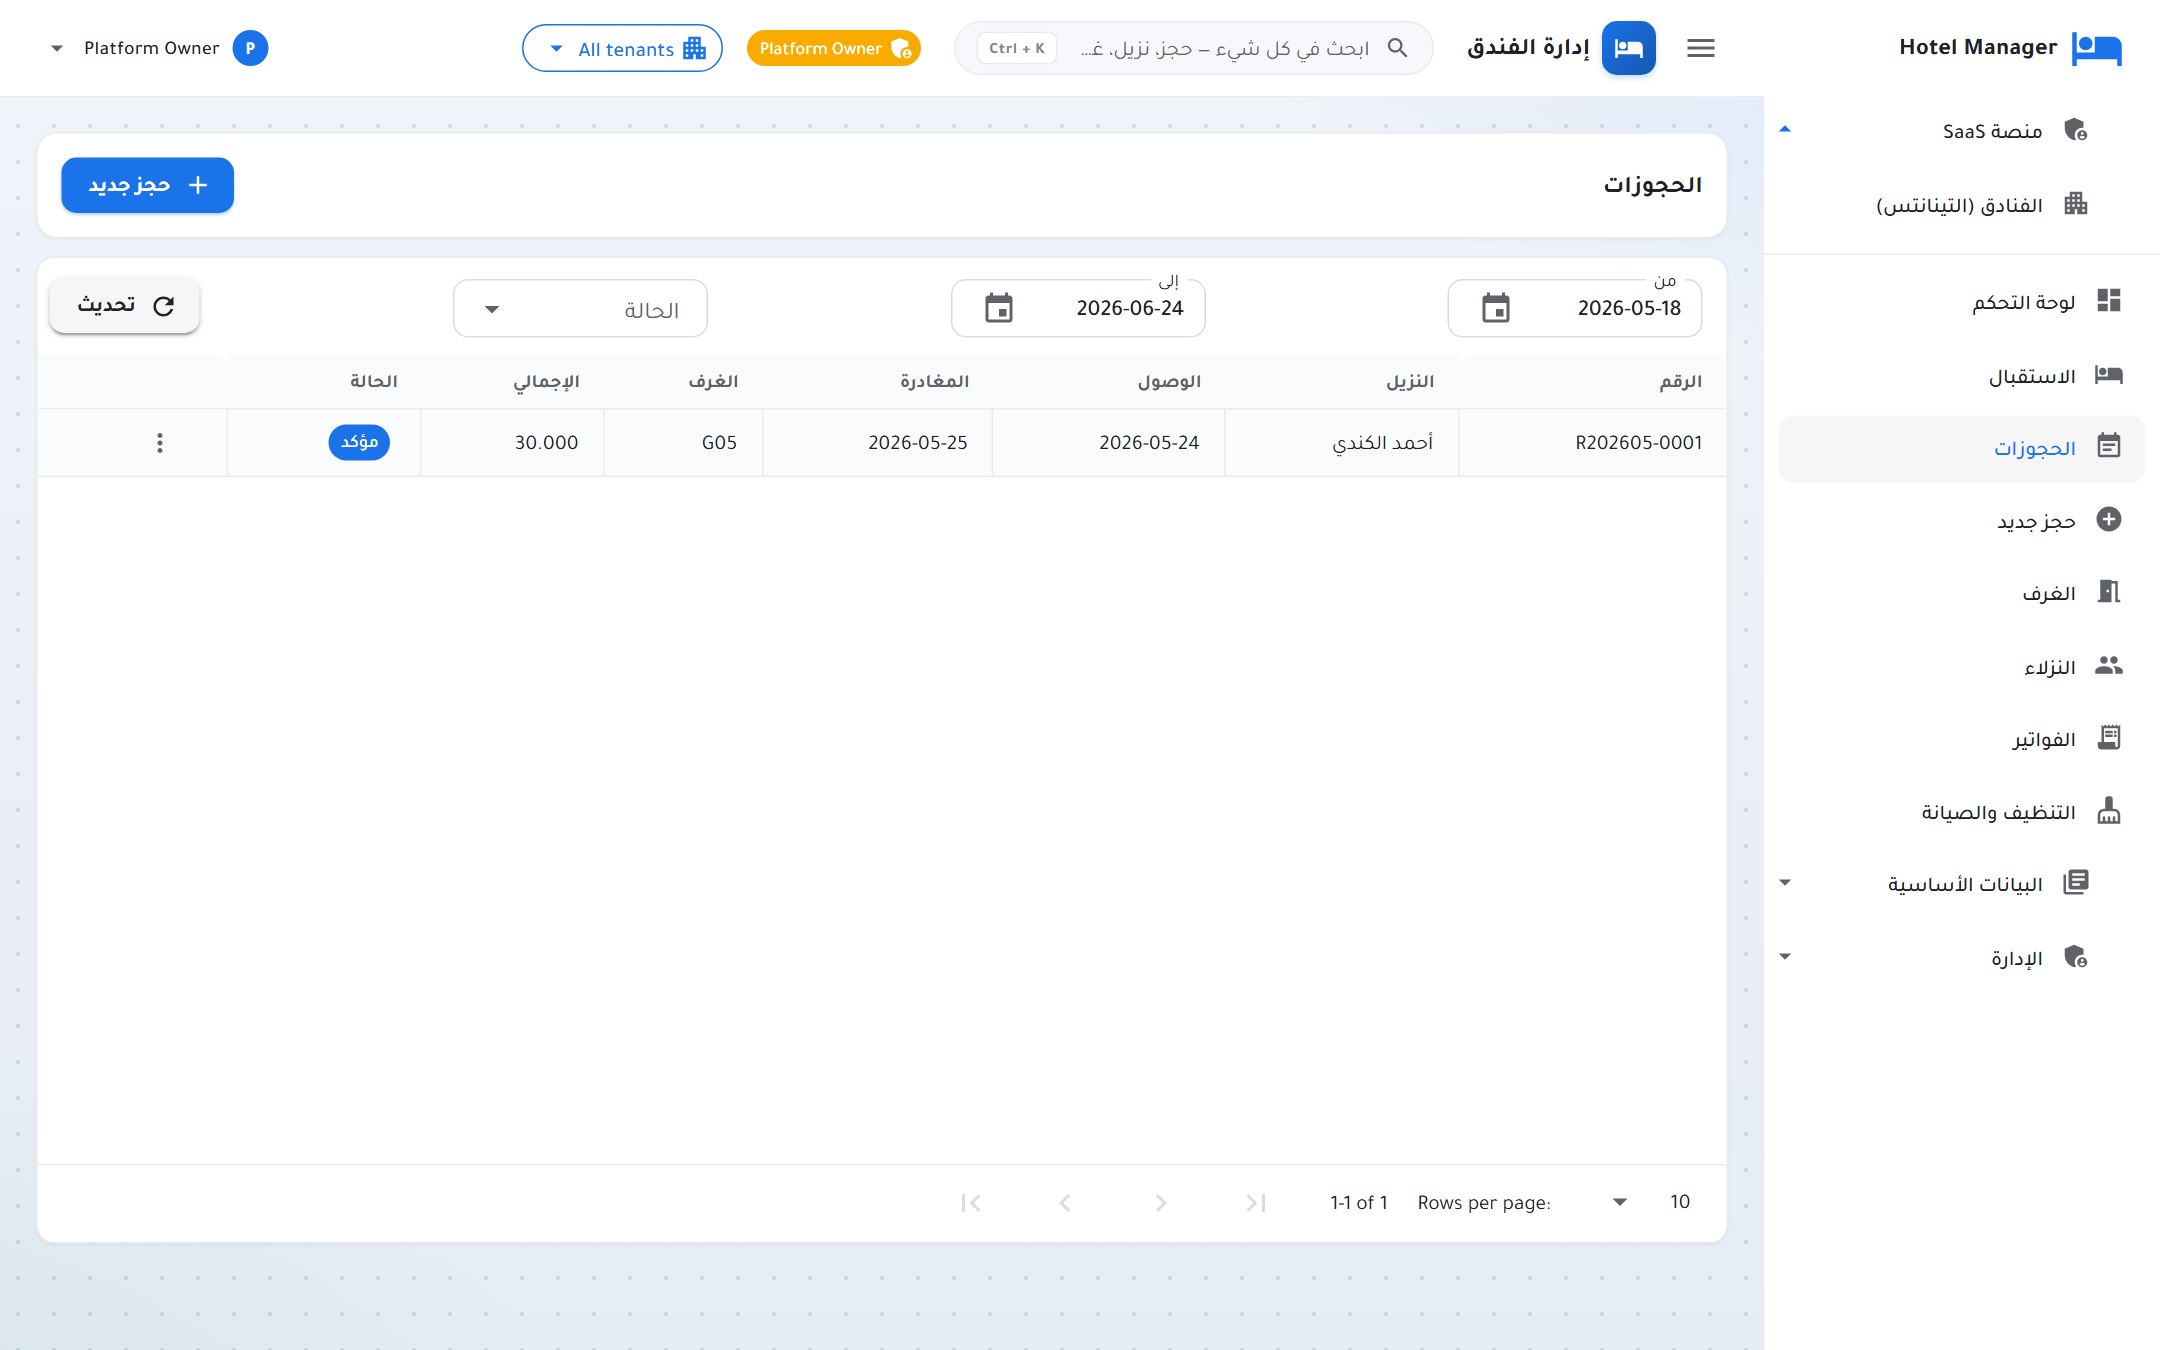The image size is (2160, 1350).
Task: Click the Ctrl + K shortcut hint
Action: point(1017,48)
